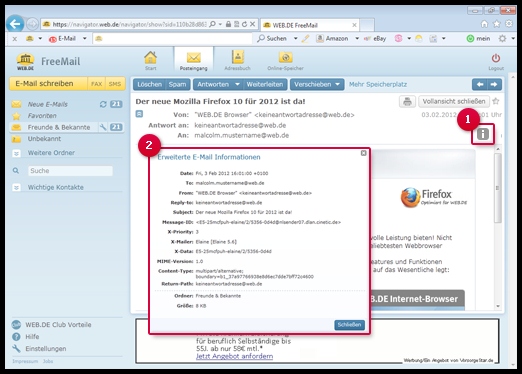Image resolution: width=522 pixels, height=374 pixels.
Task: Open the Favoriten folder
Action: pyautogui.click(x=42, y=116)
